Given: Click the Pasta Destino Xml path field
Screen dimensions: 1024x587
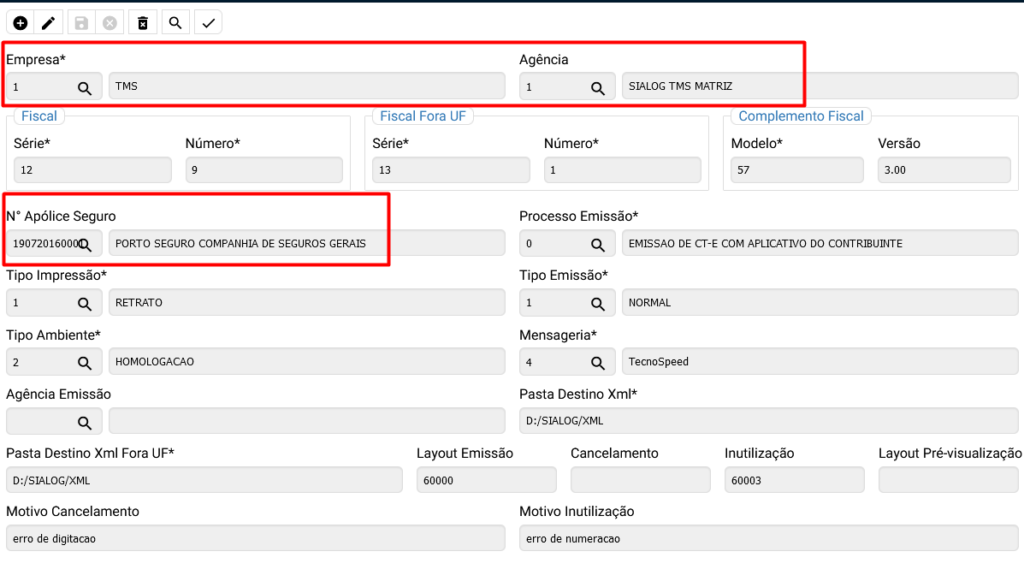Looking at the screenshot, I should point(768,421).
